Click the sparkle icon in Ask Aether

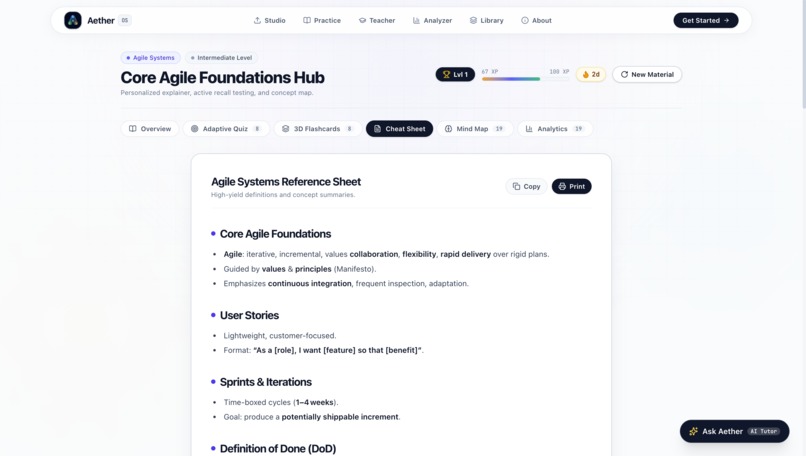693,431
